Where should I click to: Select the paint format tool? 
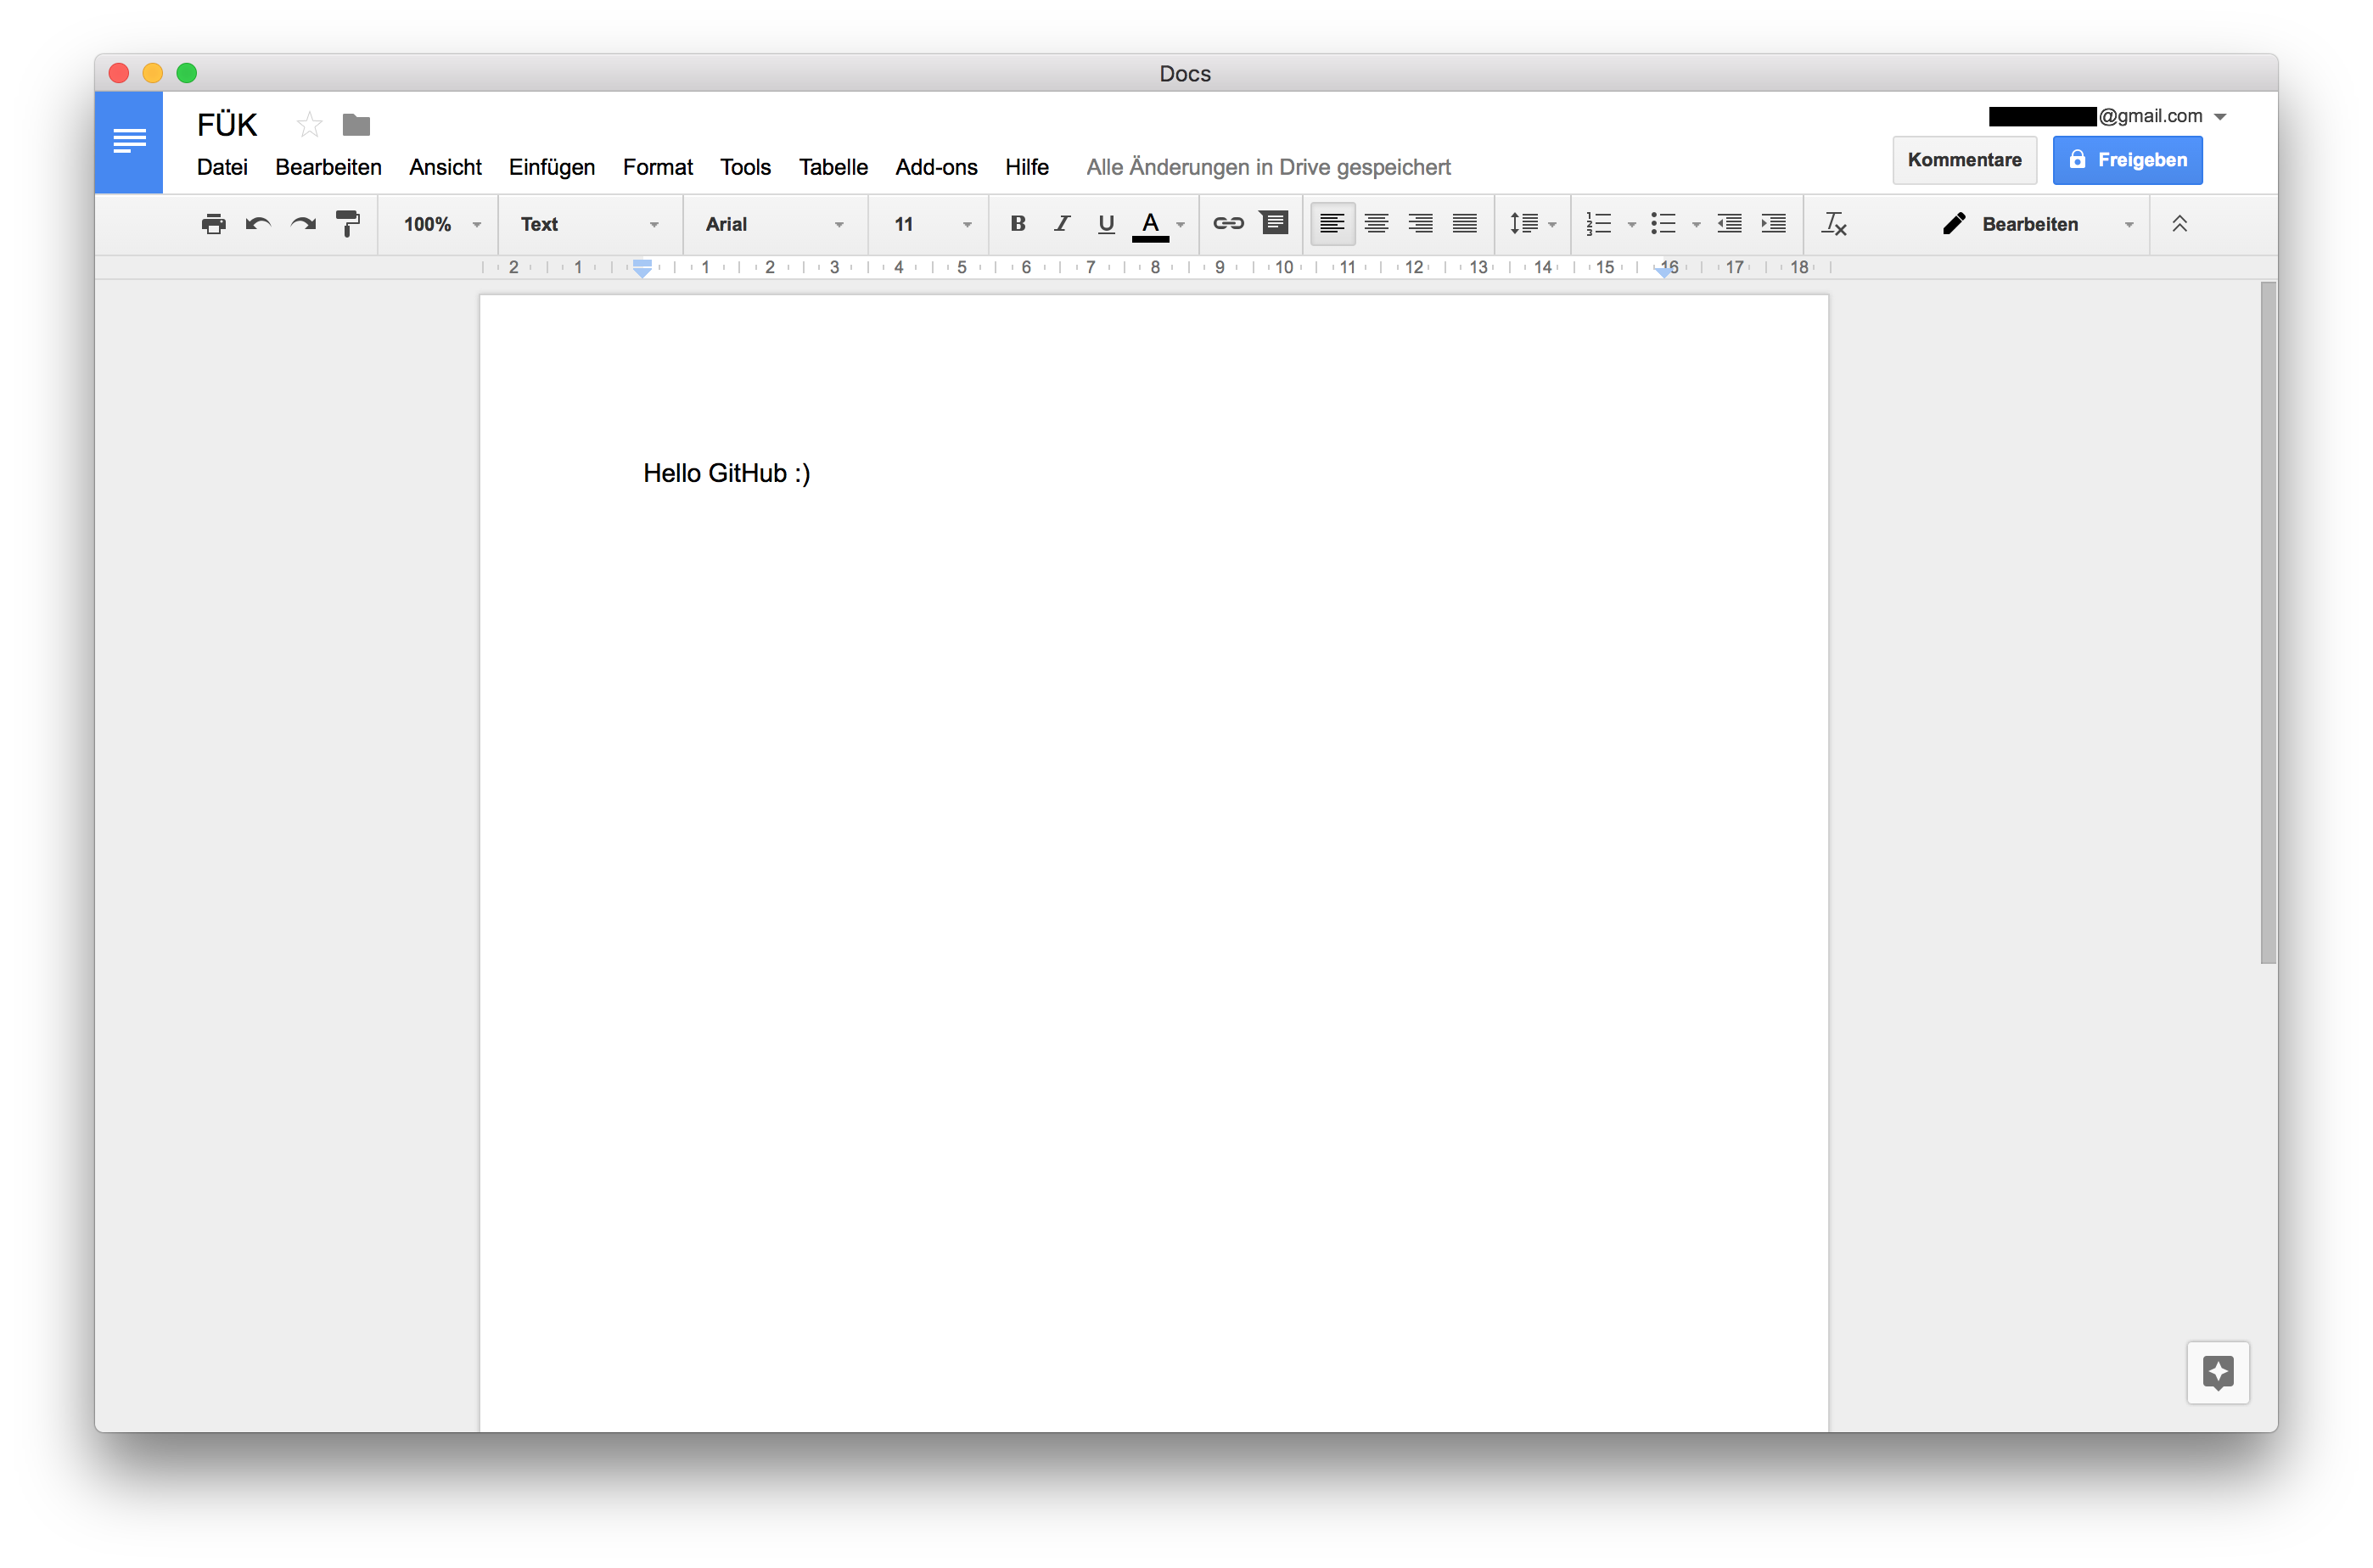pyautogui.click(x=347, y=224)
